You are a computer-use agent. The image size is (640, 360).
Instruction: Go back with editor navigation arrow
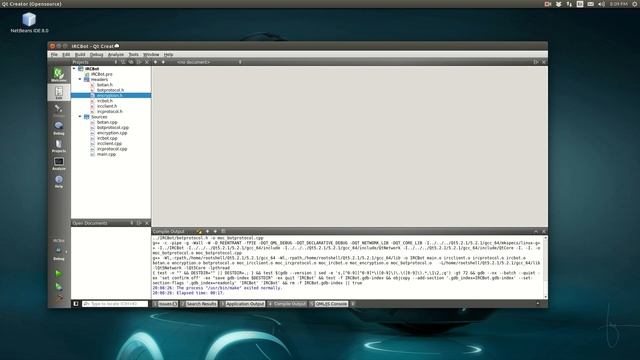point(156,62)
